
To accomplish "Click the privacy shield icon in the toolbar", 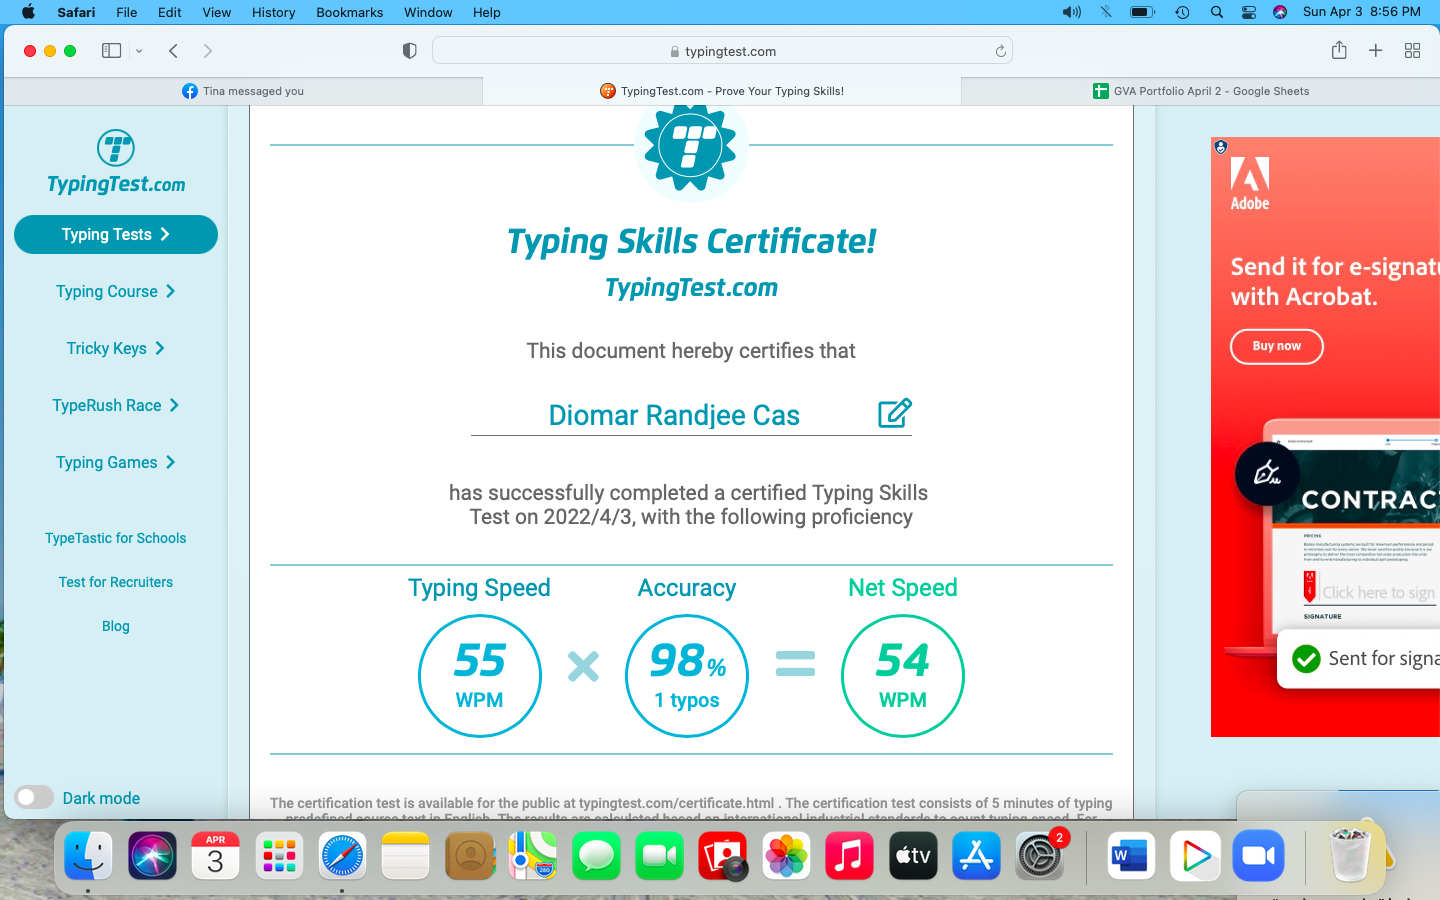I will (409, 50).
